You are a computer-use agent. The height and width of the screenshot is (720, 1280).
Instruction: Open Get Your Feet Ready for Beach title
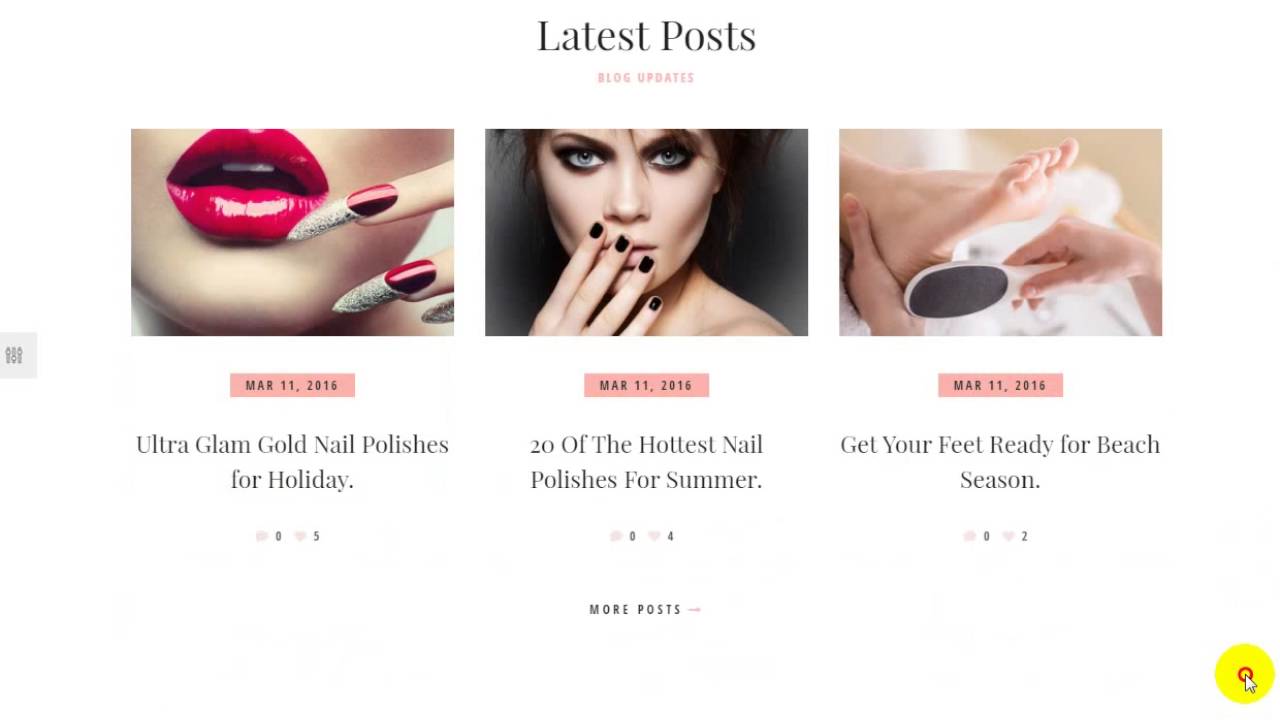point(1000,461)
